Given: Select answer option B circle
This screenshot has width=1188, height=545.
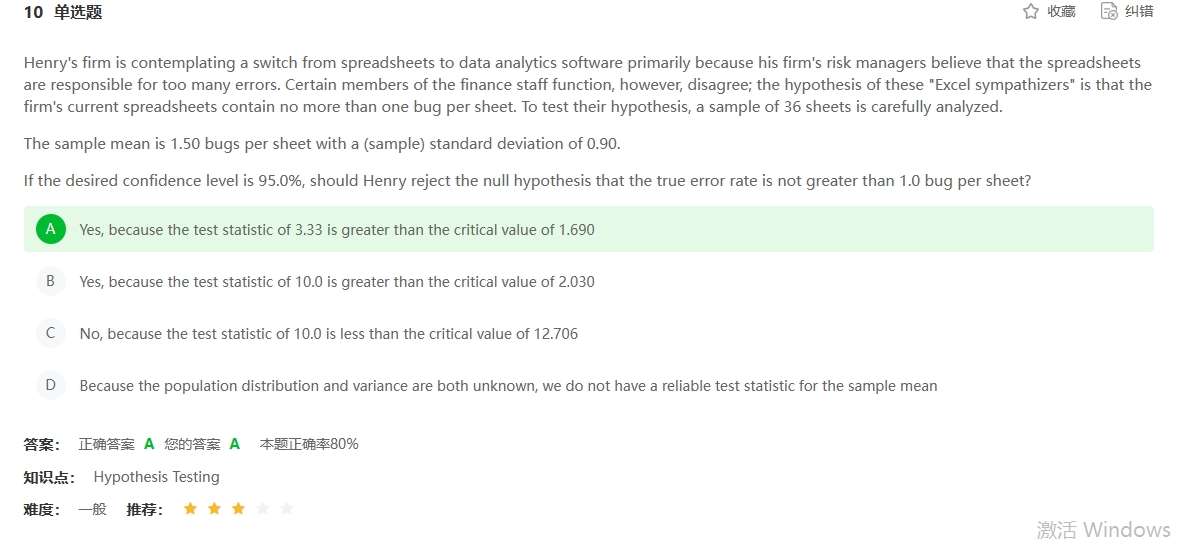Looking at the screenshot, I should pyautogui.click(x=50, y=281).
